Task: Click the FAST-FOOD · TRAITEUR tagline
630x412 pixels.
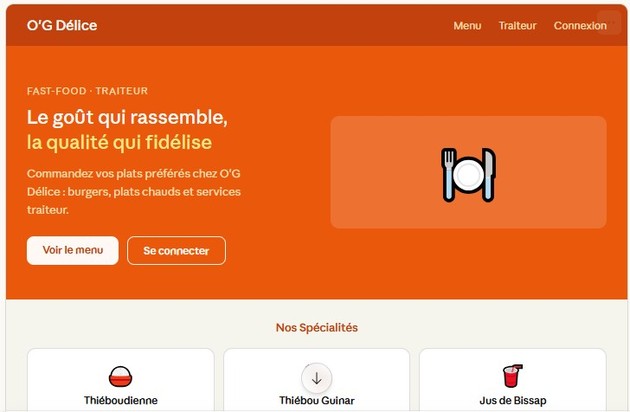Action: pyautogui.click(x=88, y=91)
